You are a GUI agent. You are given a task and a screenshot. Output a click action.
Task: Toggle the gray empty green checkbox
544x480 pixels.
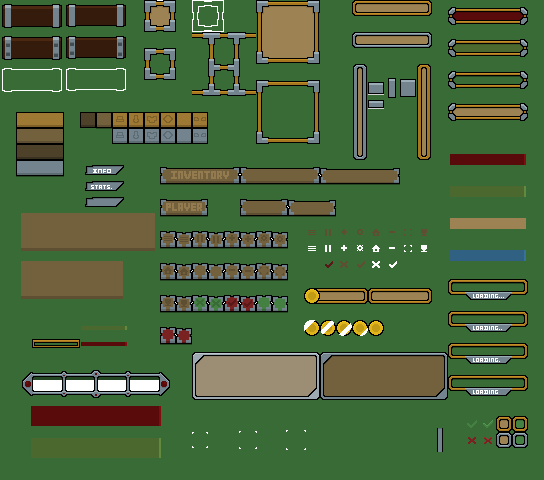(x=520, y=440)
